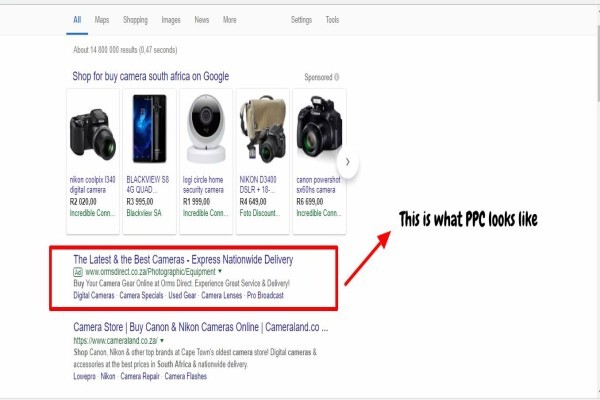This screenshot has height=400, width=600.
Task: Open 'The Latest & the Best Cameras' ad
Action: tap(183, 260)
